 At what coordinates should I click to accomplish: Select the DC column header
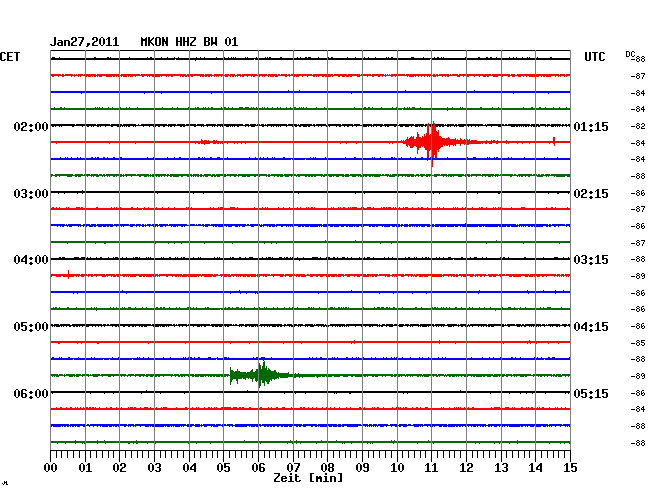pos(630,54)
